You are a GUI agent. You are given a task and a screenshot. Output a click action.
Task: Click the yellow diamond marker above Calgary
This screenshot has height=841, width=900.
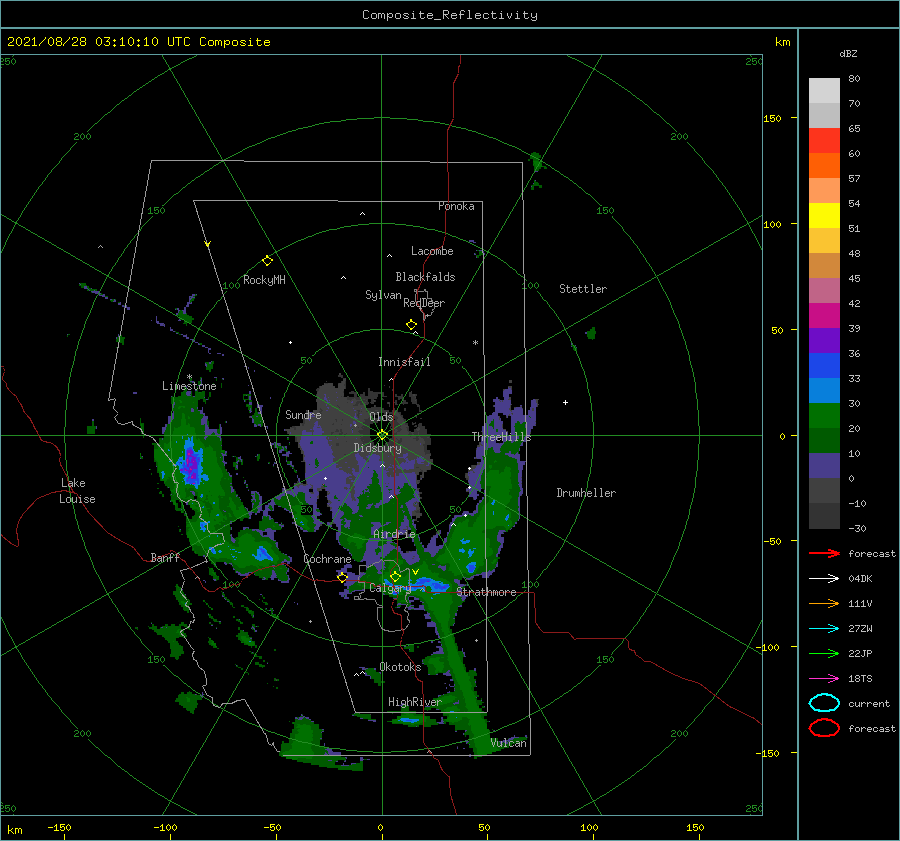coord(395,576)
